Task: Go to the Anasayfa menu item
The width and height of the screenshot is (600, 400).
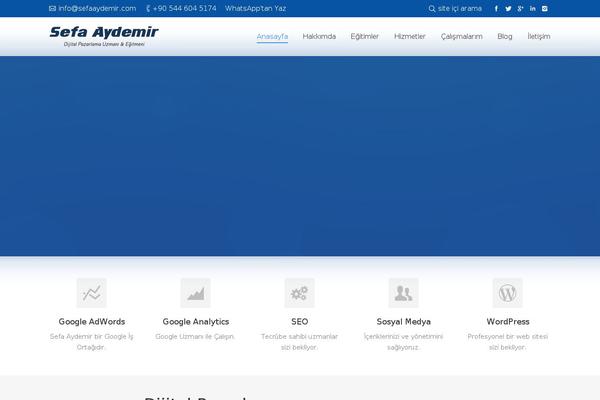Action: [272, 36]
